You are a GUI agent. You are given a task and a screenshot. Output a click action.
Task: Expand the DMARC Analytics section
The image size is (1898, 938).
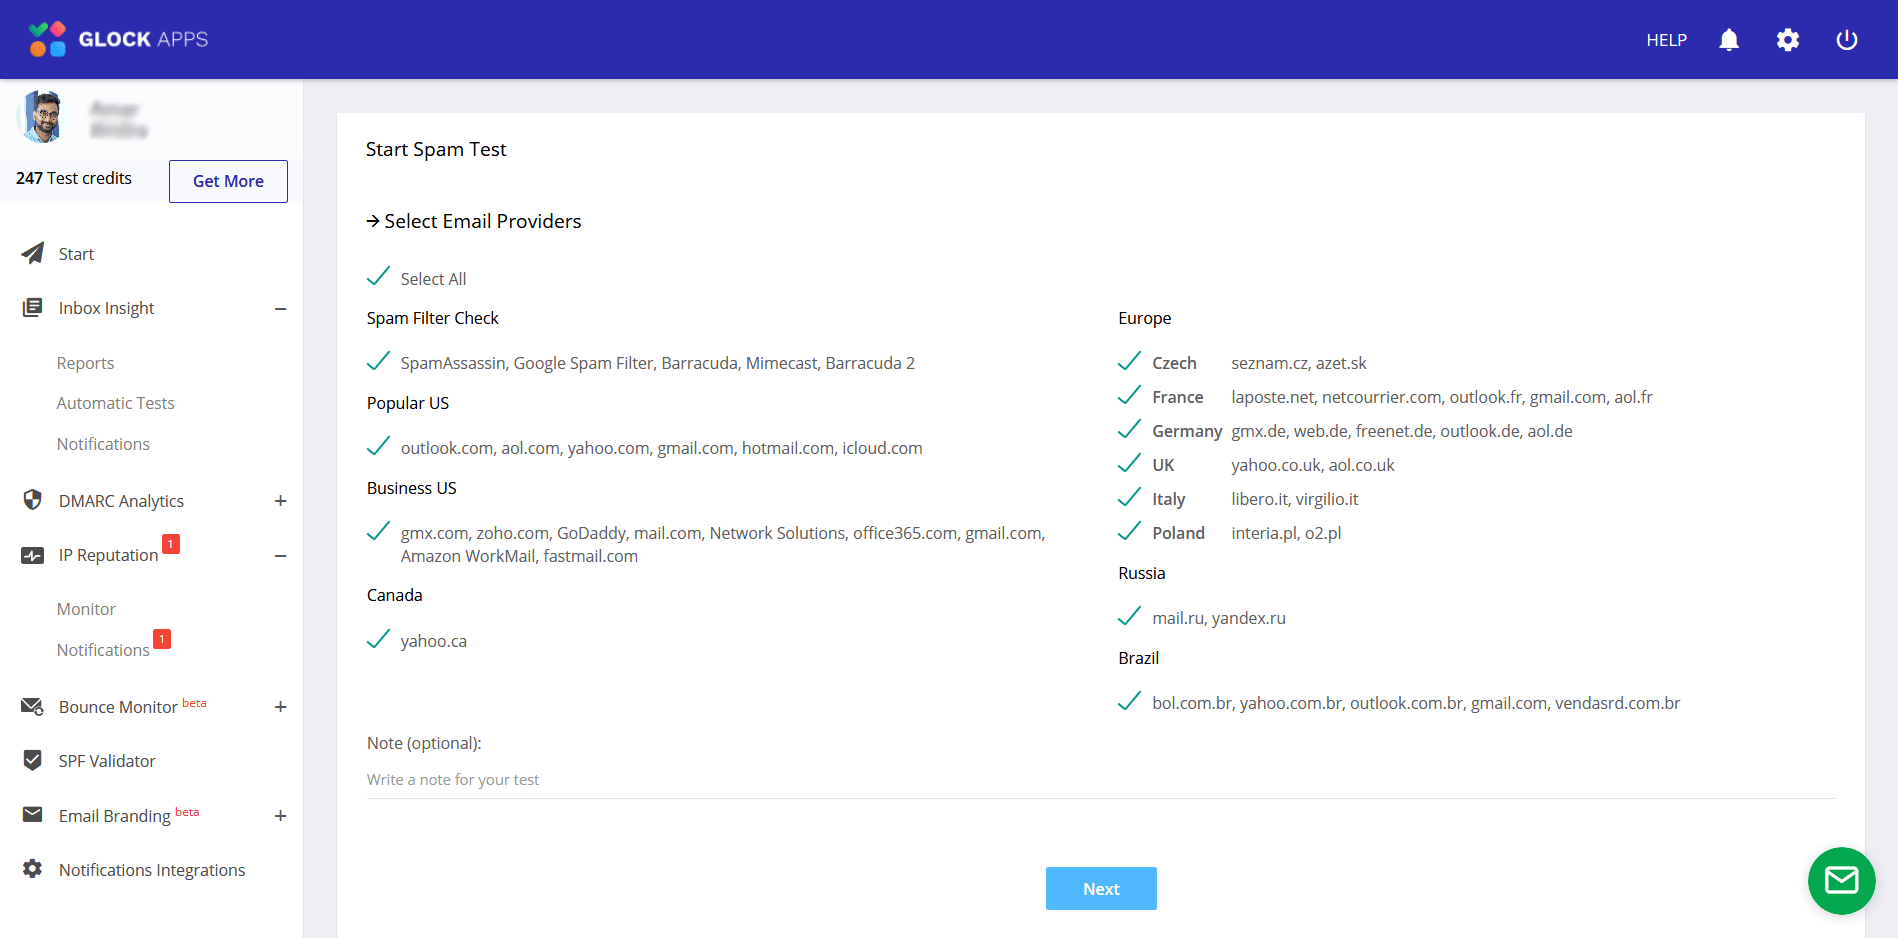coord(281,500)
